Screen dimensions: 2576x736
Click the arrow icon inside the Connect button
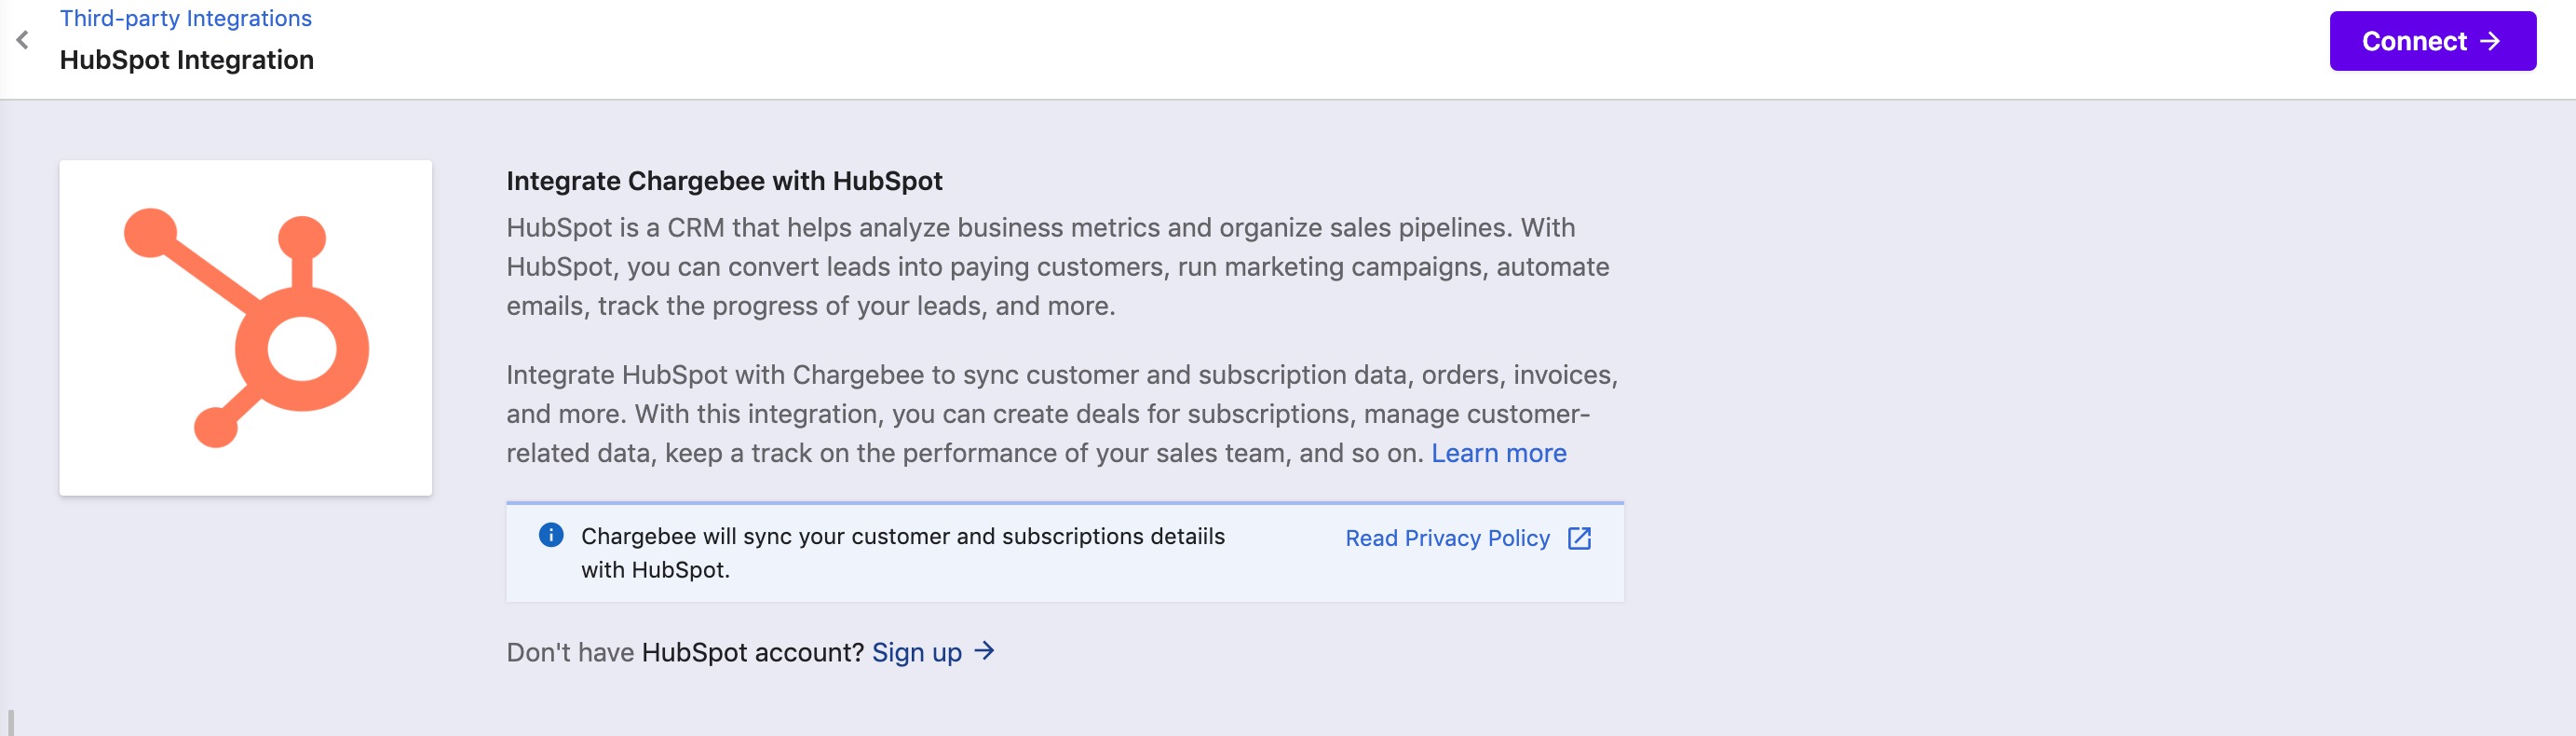pos(2490,41)
